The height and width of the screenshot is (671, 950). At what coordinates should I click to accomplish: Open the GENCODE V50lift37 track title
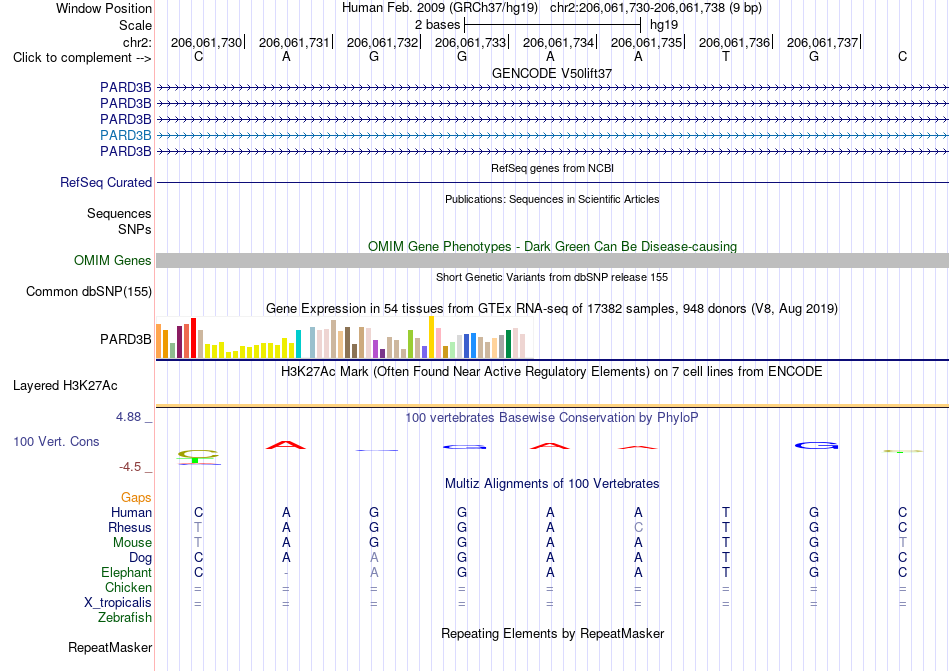pos(552,73)
